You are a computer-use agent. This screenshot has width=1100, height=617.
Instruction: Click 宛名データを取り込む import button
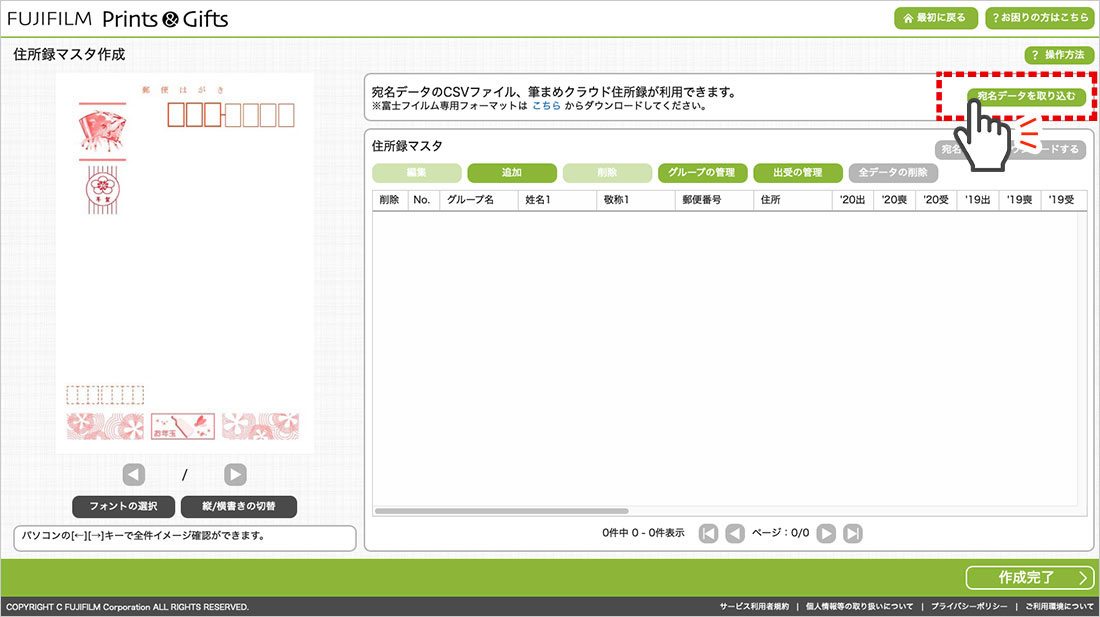1026,96
